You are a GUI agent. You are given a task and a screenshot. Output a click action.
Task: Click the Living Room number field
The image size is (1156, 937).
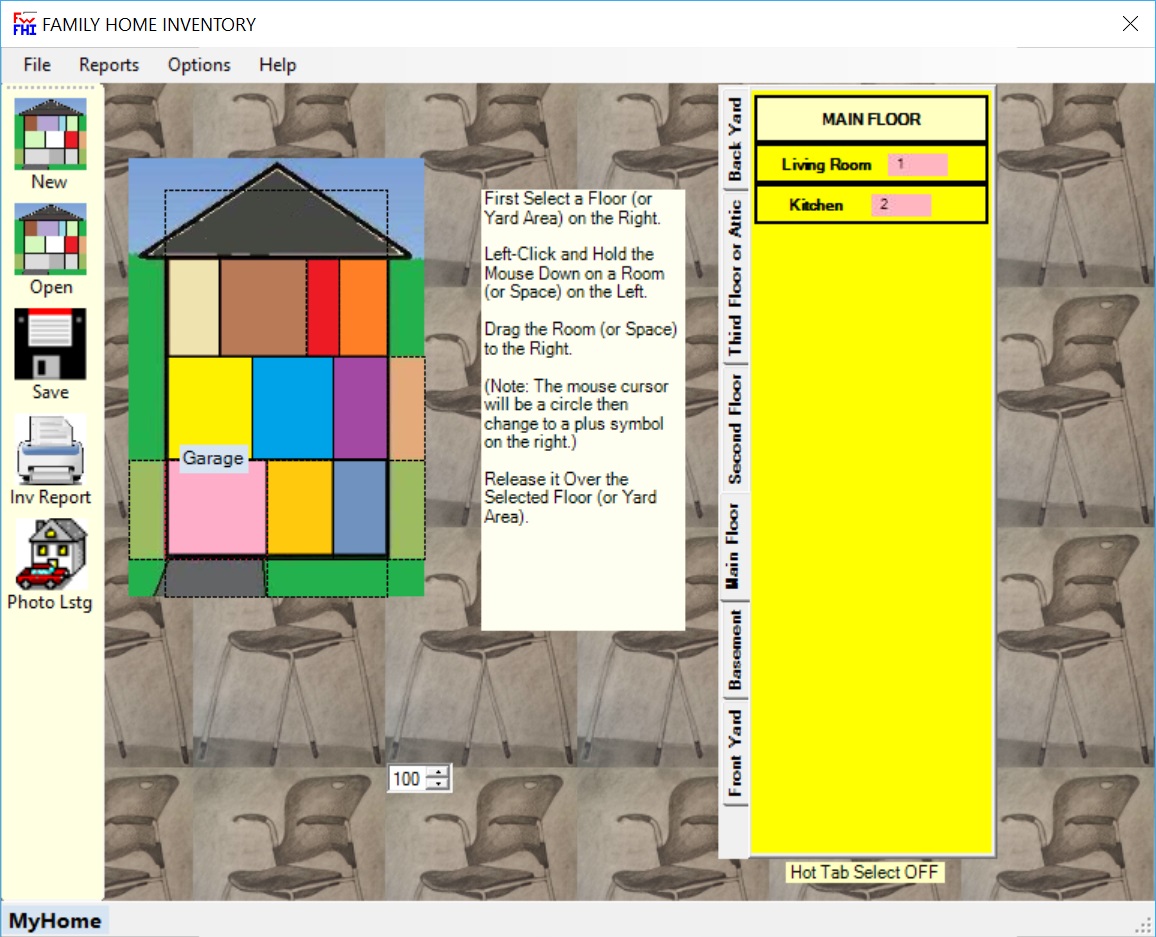[x=917, y=164]
